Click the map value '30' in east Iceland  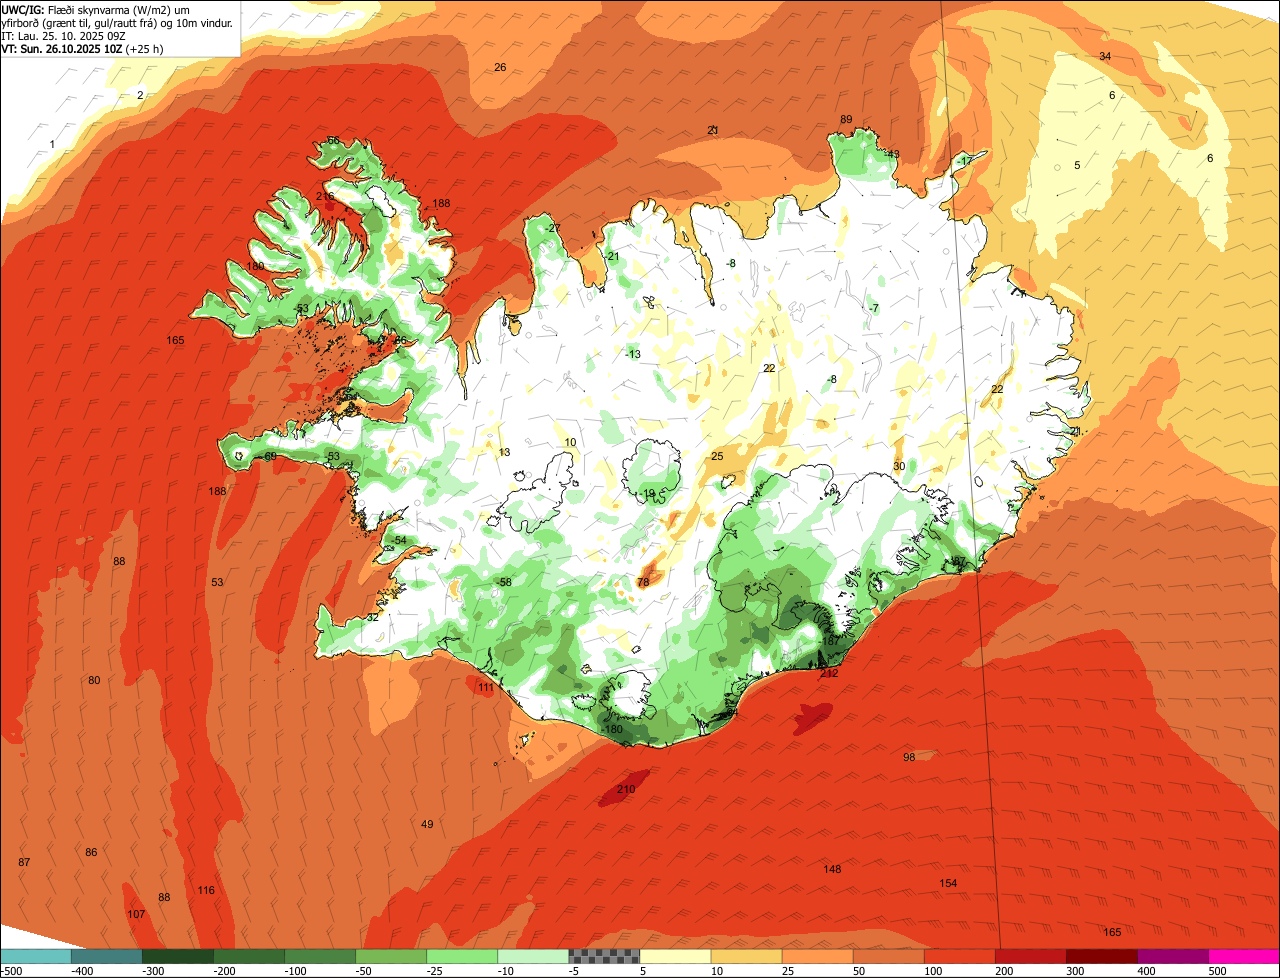pos(899,467)
